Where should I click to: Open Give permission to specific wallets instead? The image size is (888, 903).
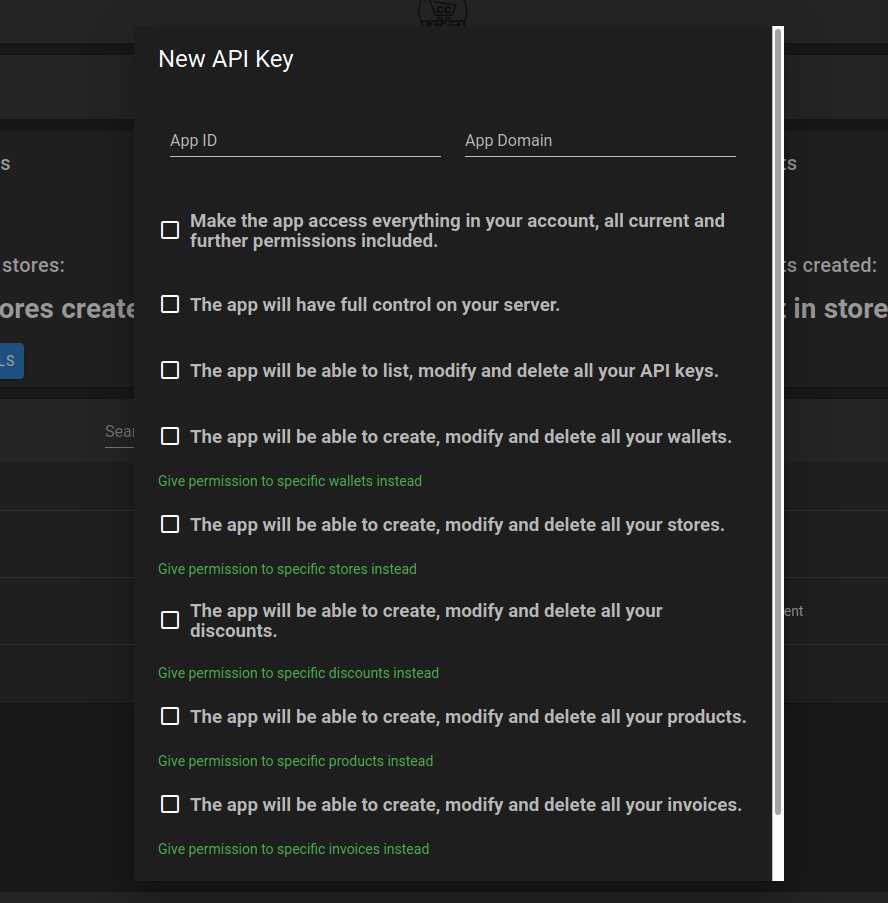point(290,481)
